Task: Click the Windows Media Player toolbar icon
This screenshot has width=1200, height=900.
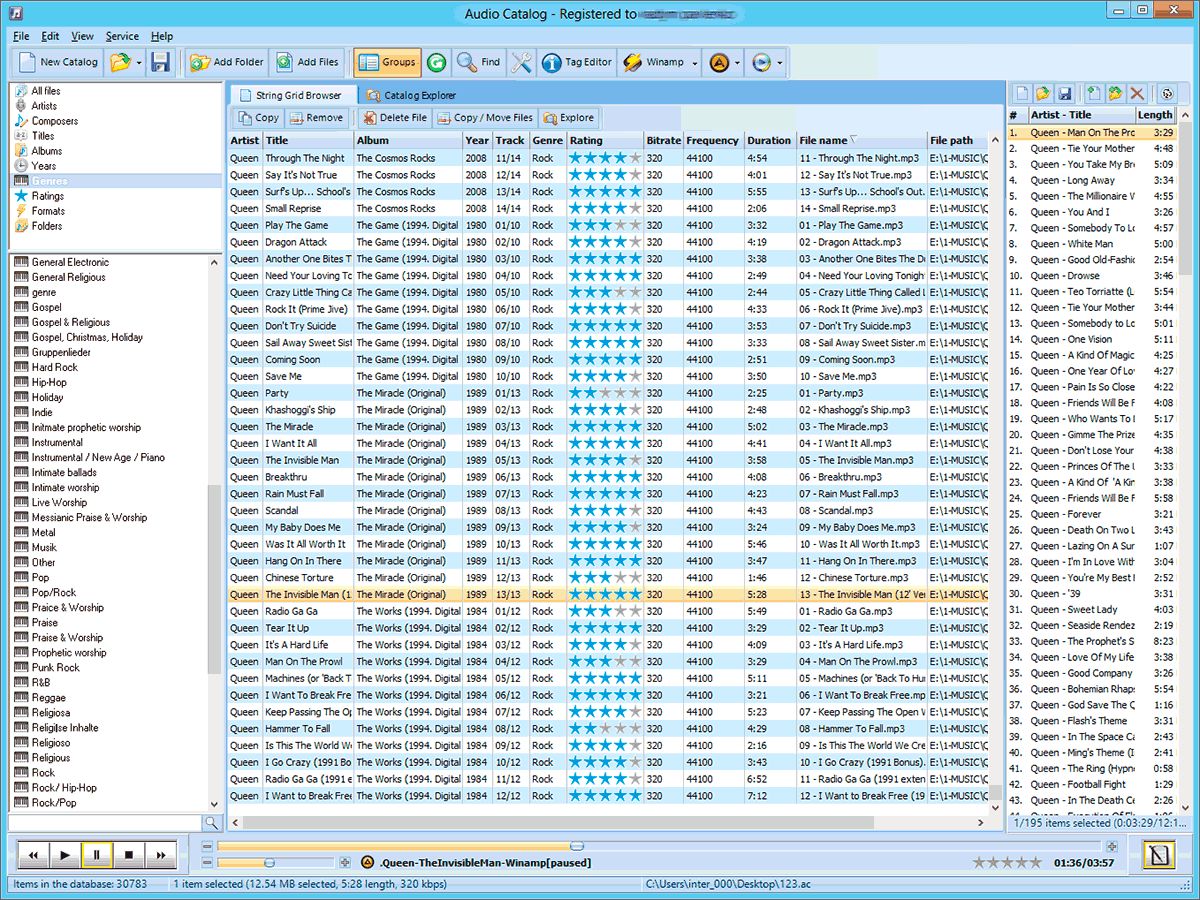Action: (762, 62)
